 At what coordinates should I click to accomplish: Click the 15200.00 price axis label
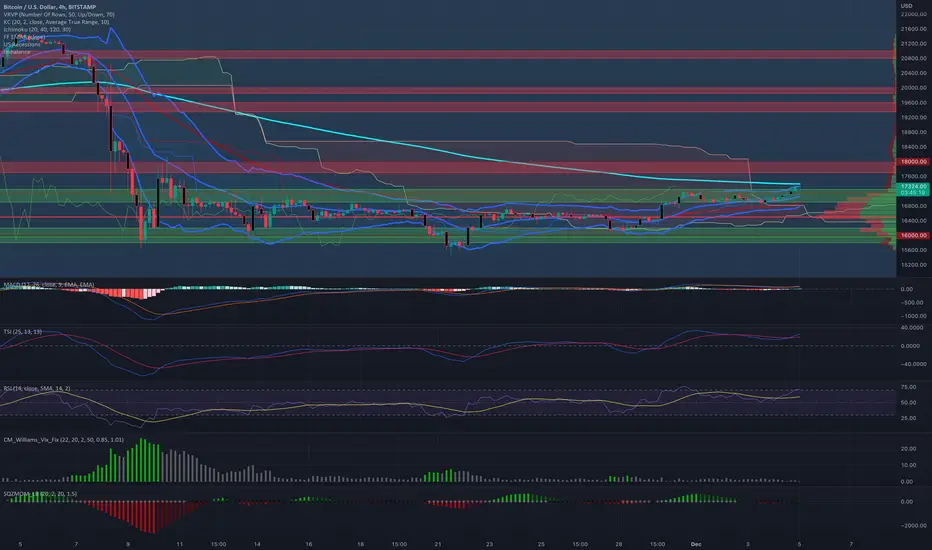point(914,265)
